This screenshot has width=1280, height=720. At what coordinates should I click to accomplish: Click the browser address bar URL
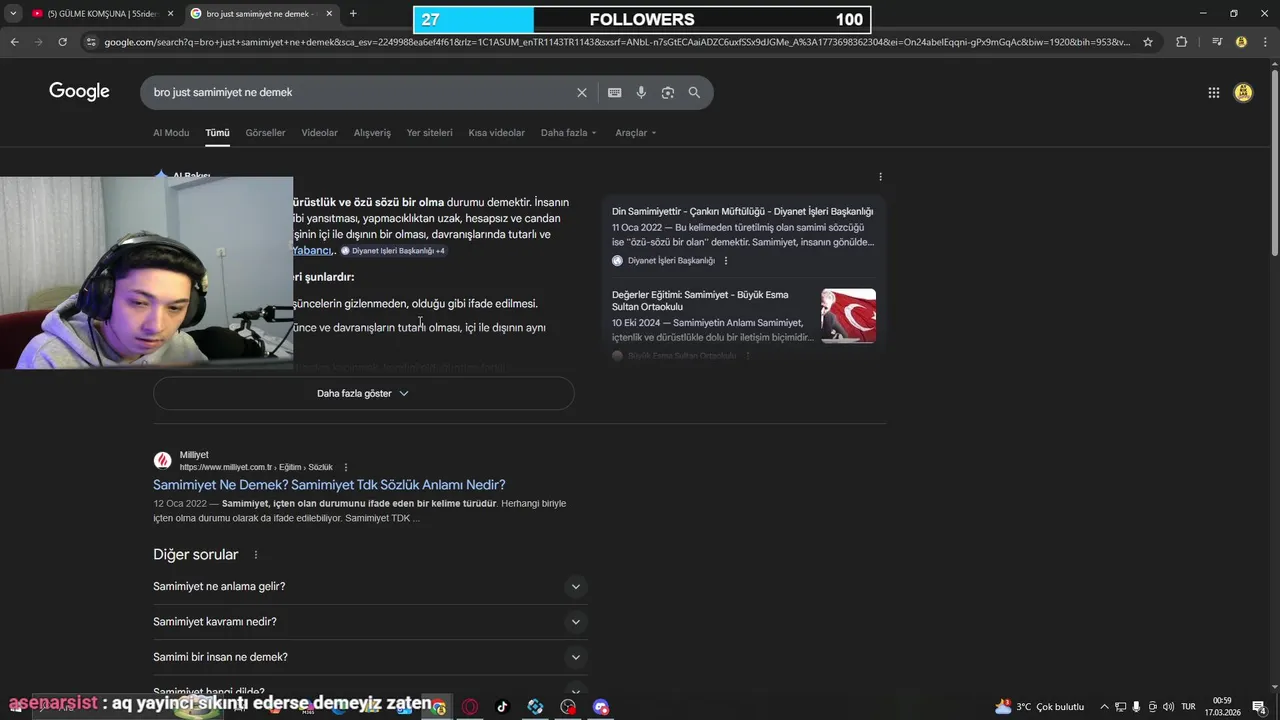click(617, 42)
